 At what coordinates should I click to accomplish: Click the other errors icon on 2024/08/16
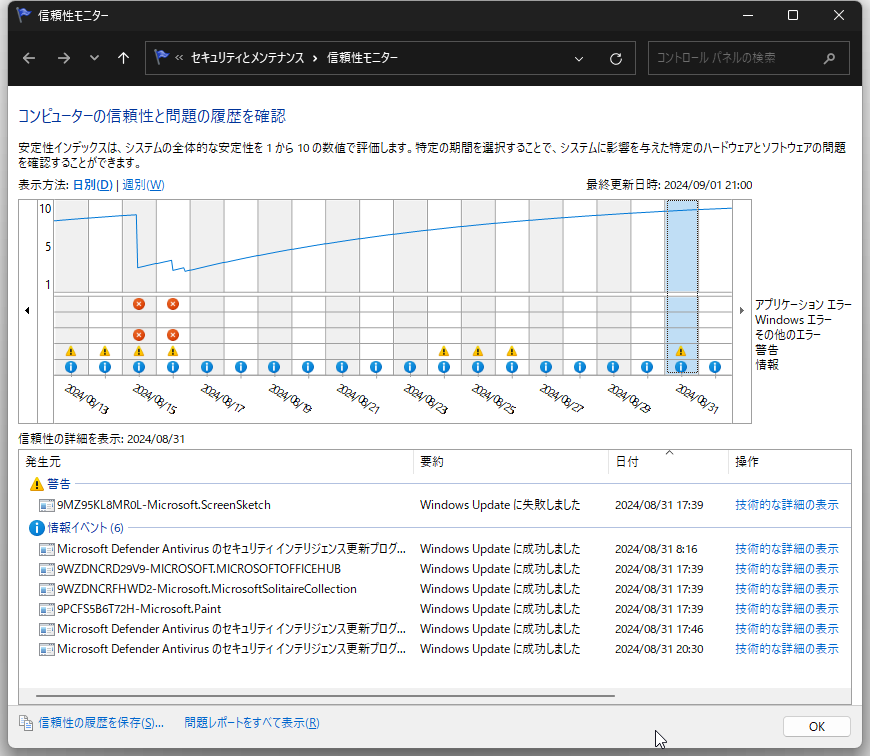tap(173, 335)
